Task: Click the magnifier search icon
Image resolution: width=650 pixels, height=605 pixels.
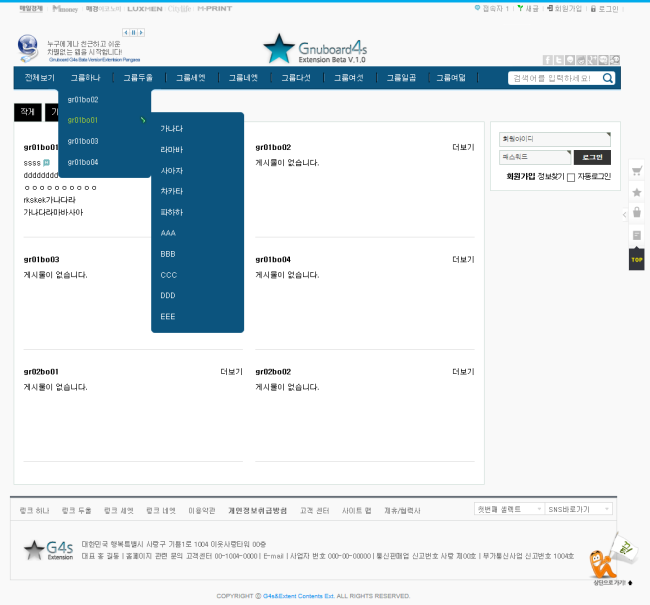Action: (608, 78)
